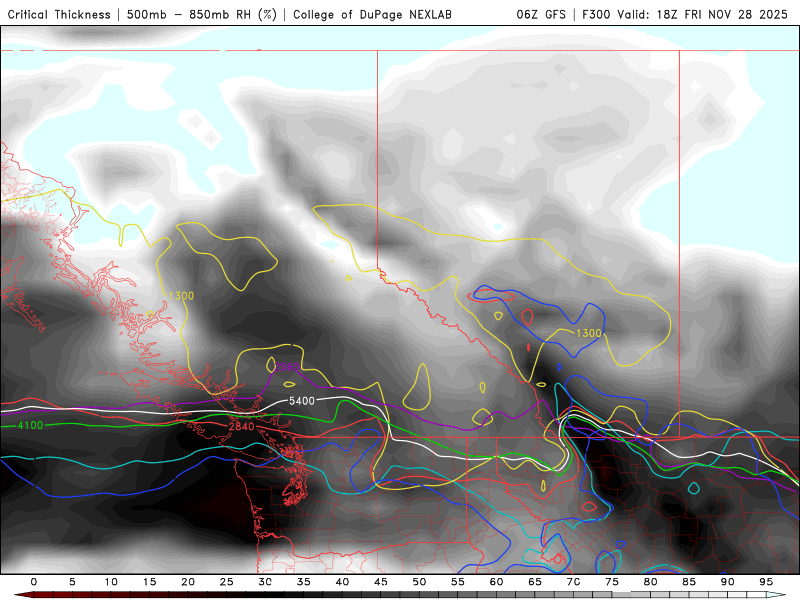
Task: Select the 15 value on the colorbar scale
Action: pyautogui.click(x=149, y=582)
